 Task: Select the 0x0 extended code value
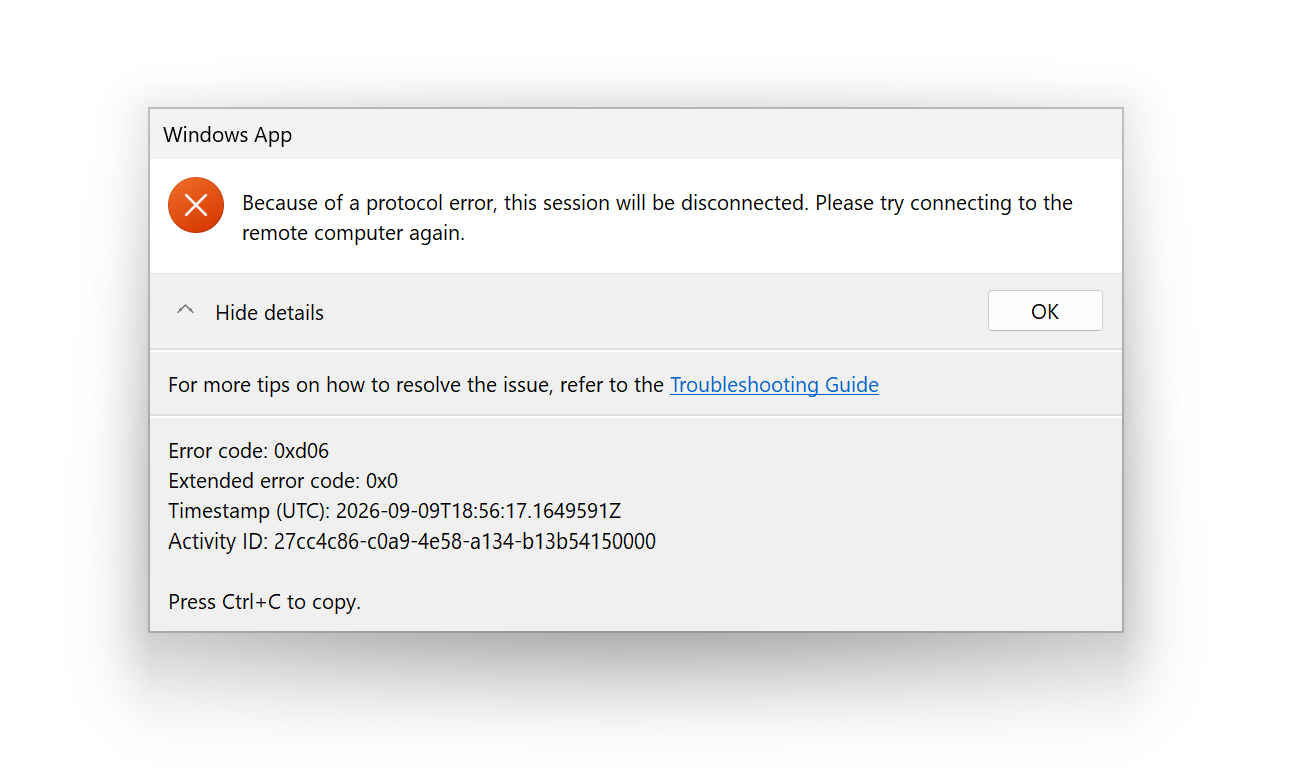pos(382,481)
